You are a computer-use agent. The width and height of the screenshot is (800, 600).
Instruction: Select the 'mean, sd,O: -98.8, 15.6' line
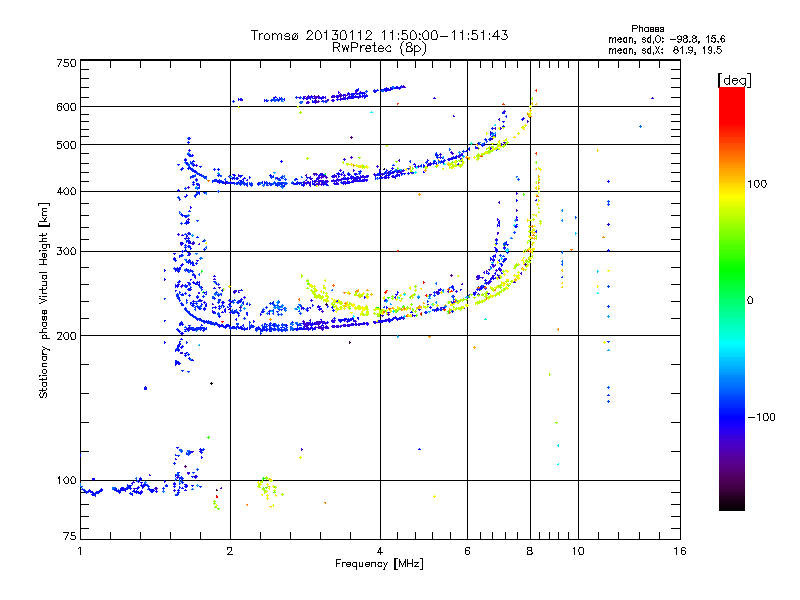click(666, 39)
